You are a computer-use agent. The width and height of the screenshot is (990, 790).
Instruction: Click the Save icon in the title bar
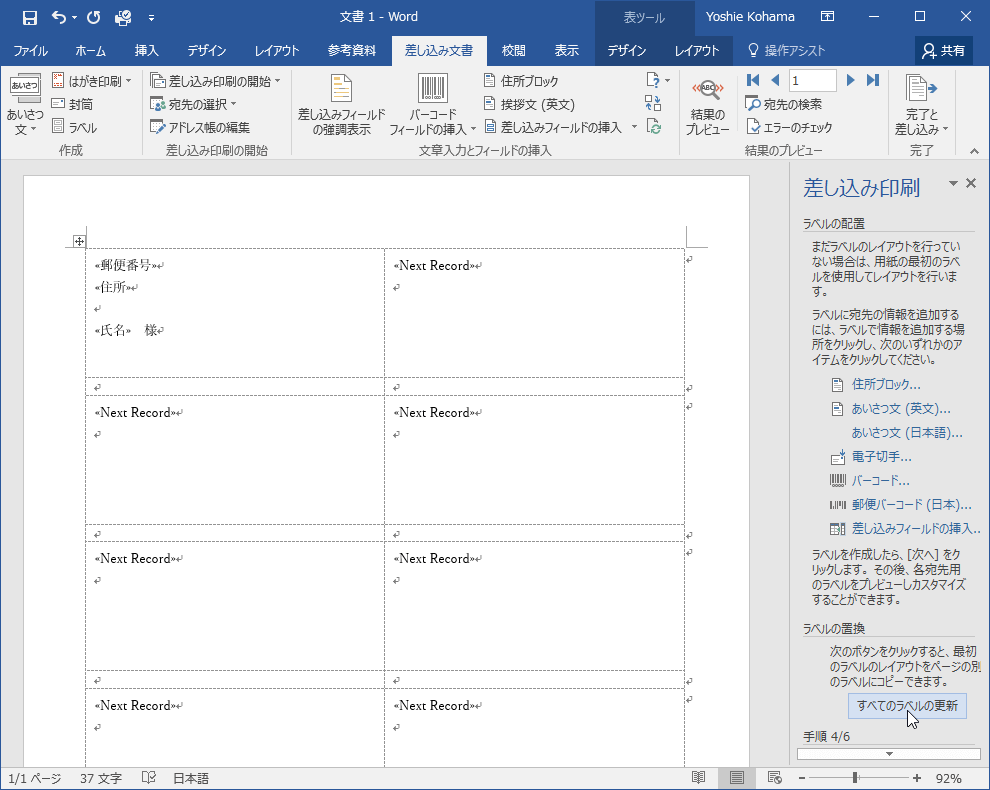pyautogui.click(x=29, y=18)
